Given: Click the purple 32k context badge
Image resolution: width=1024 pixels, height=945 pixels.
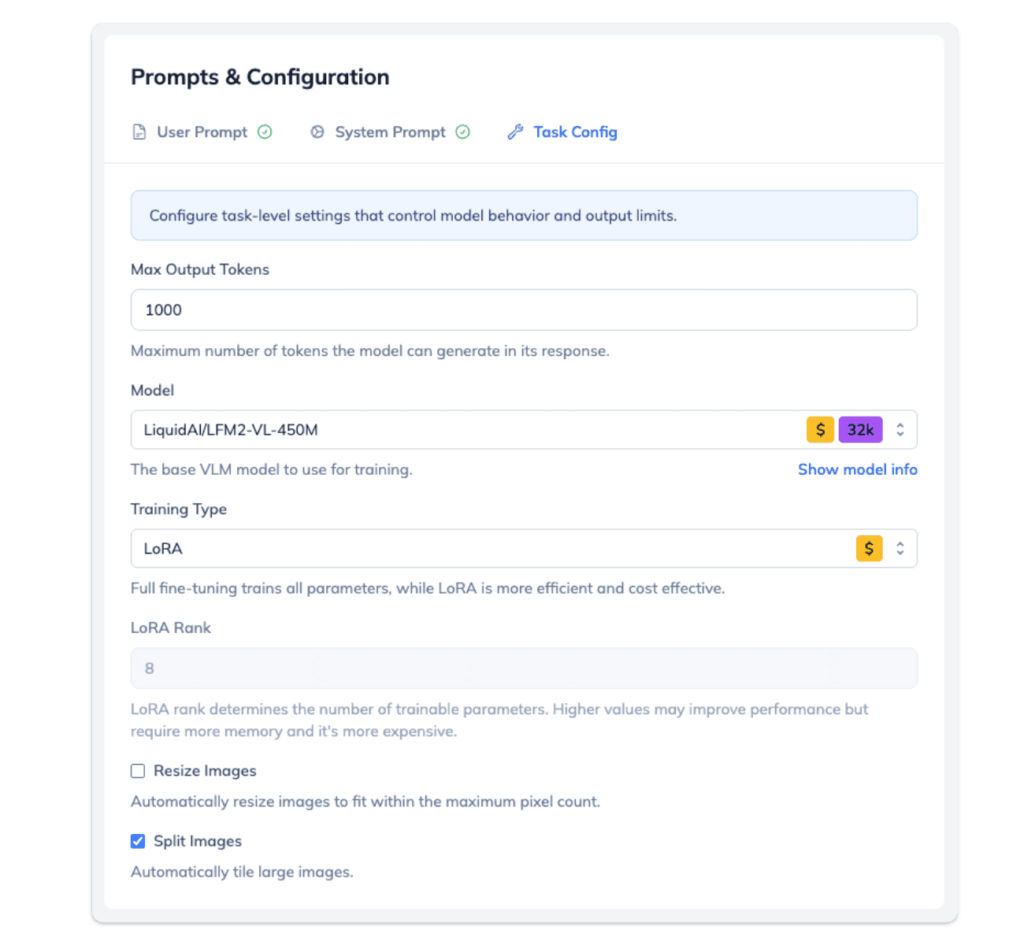Looking at the screenshot, I should (861, 429).
